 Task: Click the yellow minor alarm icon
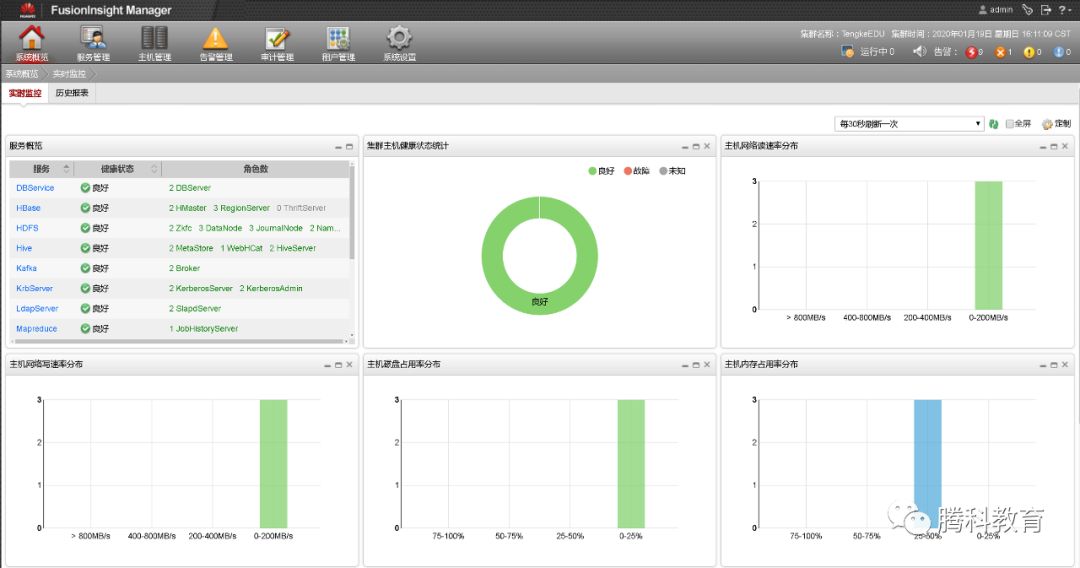click(x=1029, y=52)
